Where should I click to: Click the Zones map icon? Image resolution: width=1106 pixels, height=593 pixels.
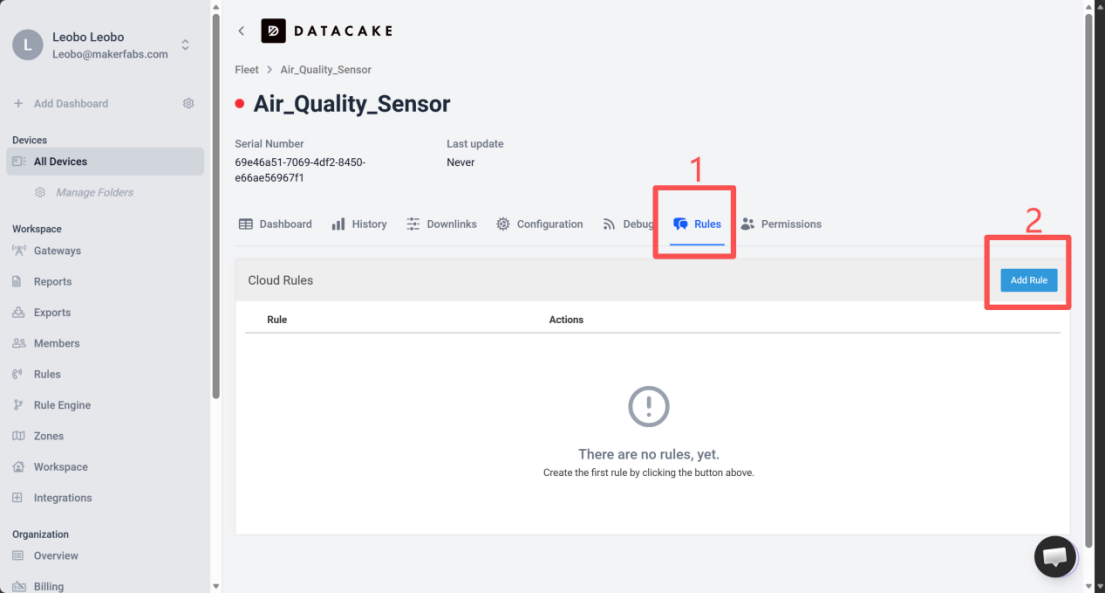(x=18, y=436)
